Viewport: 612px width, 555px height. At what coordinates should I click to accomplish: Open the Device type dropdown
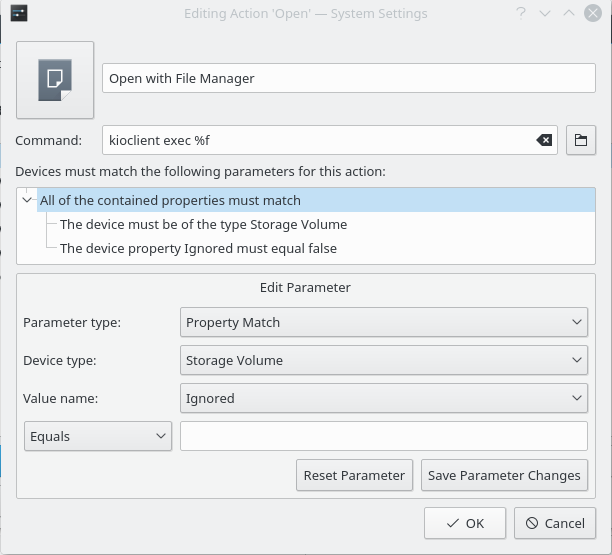383,360
